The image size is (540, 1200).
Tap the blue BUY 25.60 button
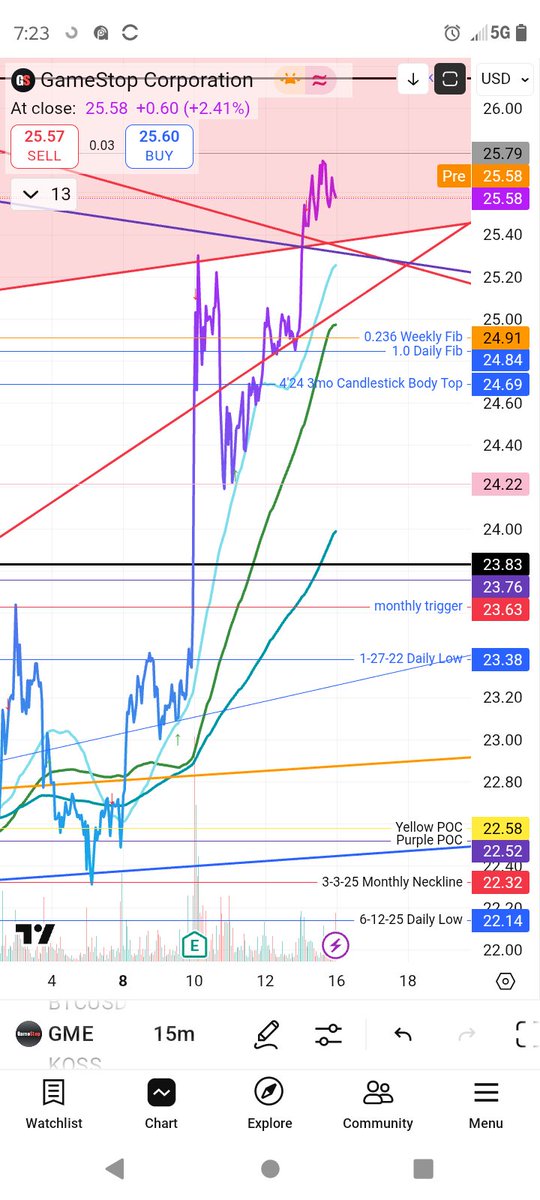click(x=159, y=146)
